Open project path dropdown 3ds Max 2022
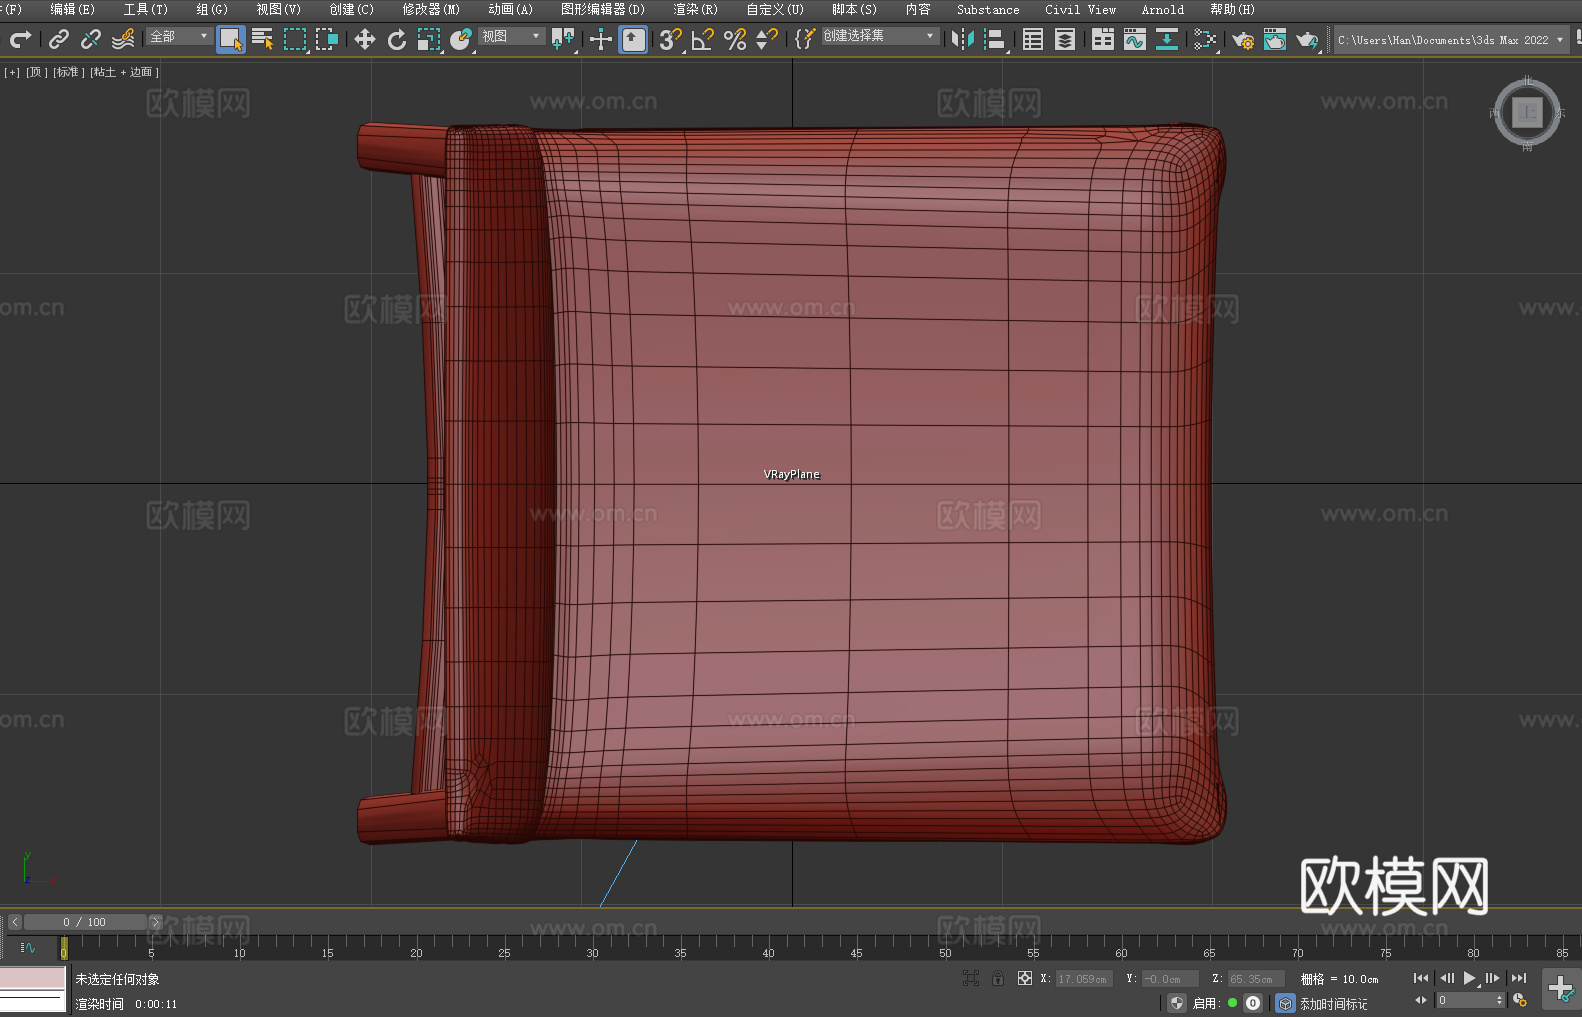Image resolution: width=1582 pixels, height=1017 pixels. coord(1451,40)
